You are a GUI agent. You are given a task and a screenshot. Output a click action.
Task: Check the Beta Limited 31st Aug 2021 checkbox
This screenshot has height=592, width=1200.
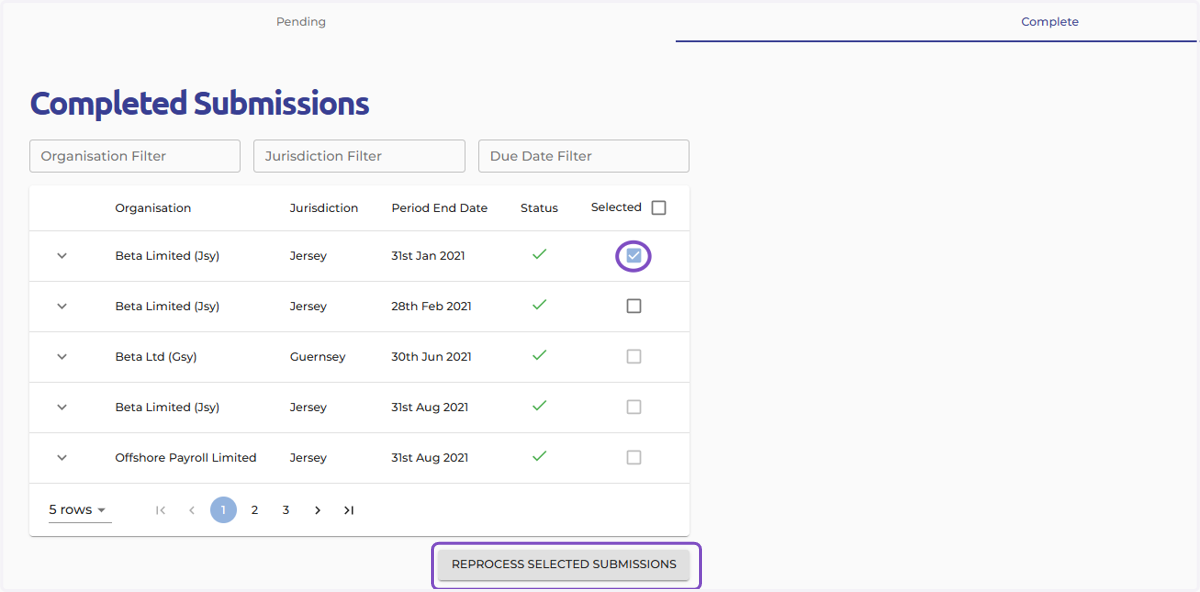point(634,407)
